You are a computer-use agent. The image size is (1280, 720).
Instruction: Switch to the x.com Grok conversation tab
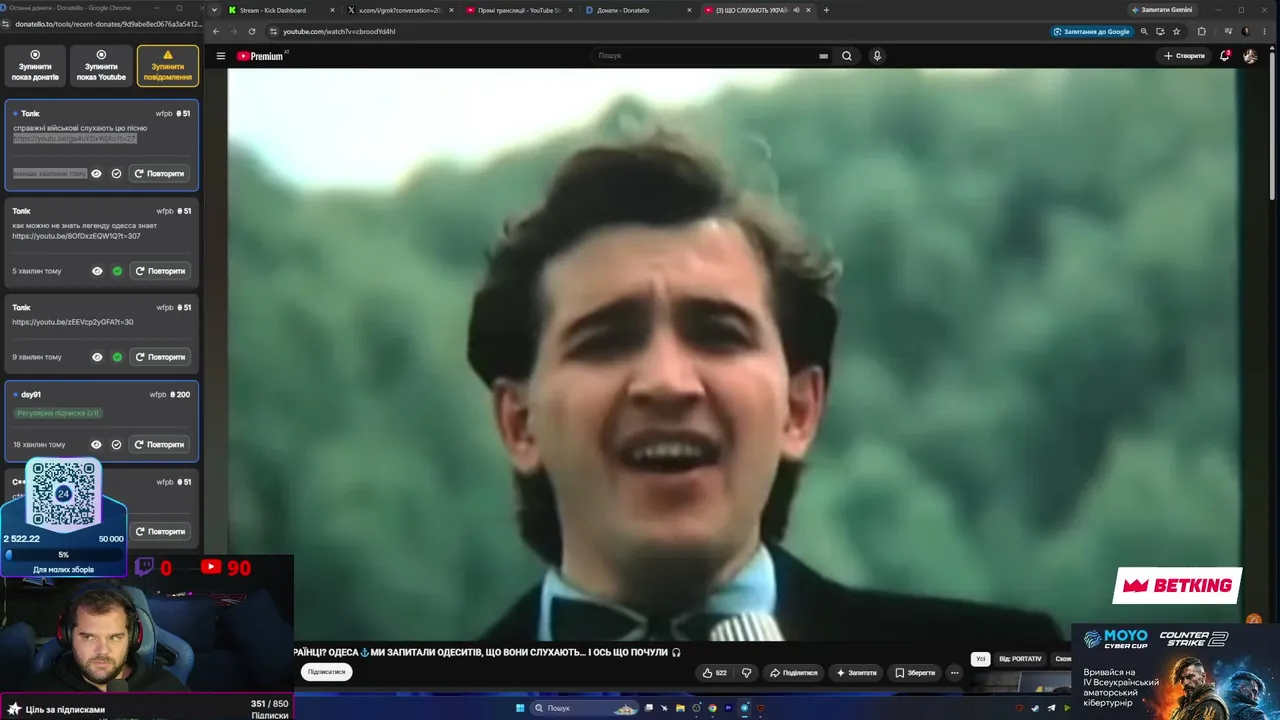click(400, 10)
